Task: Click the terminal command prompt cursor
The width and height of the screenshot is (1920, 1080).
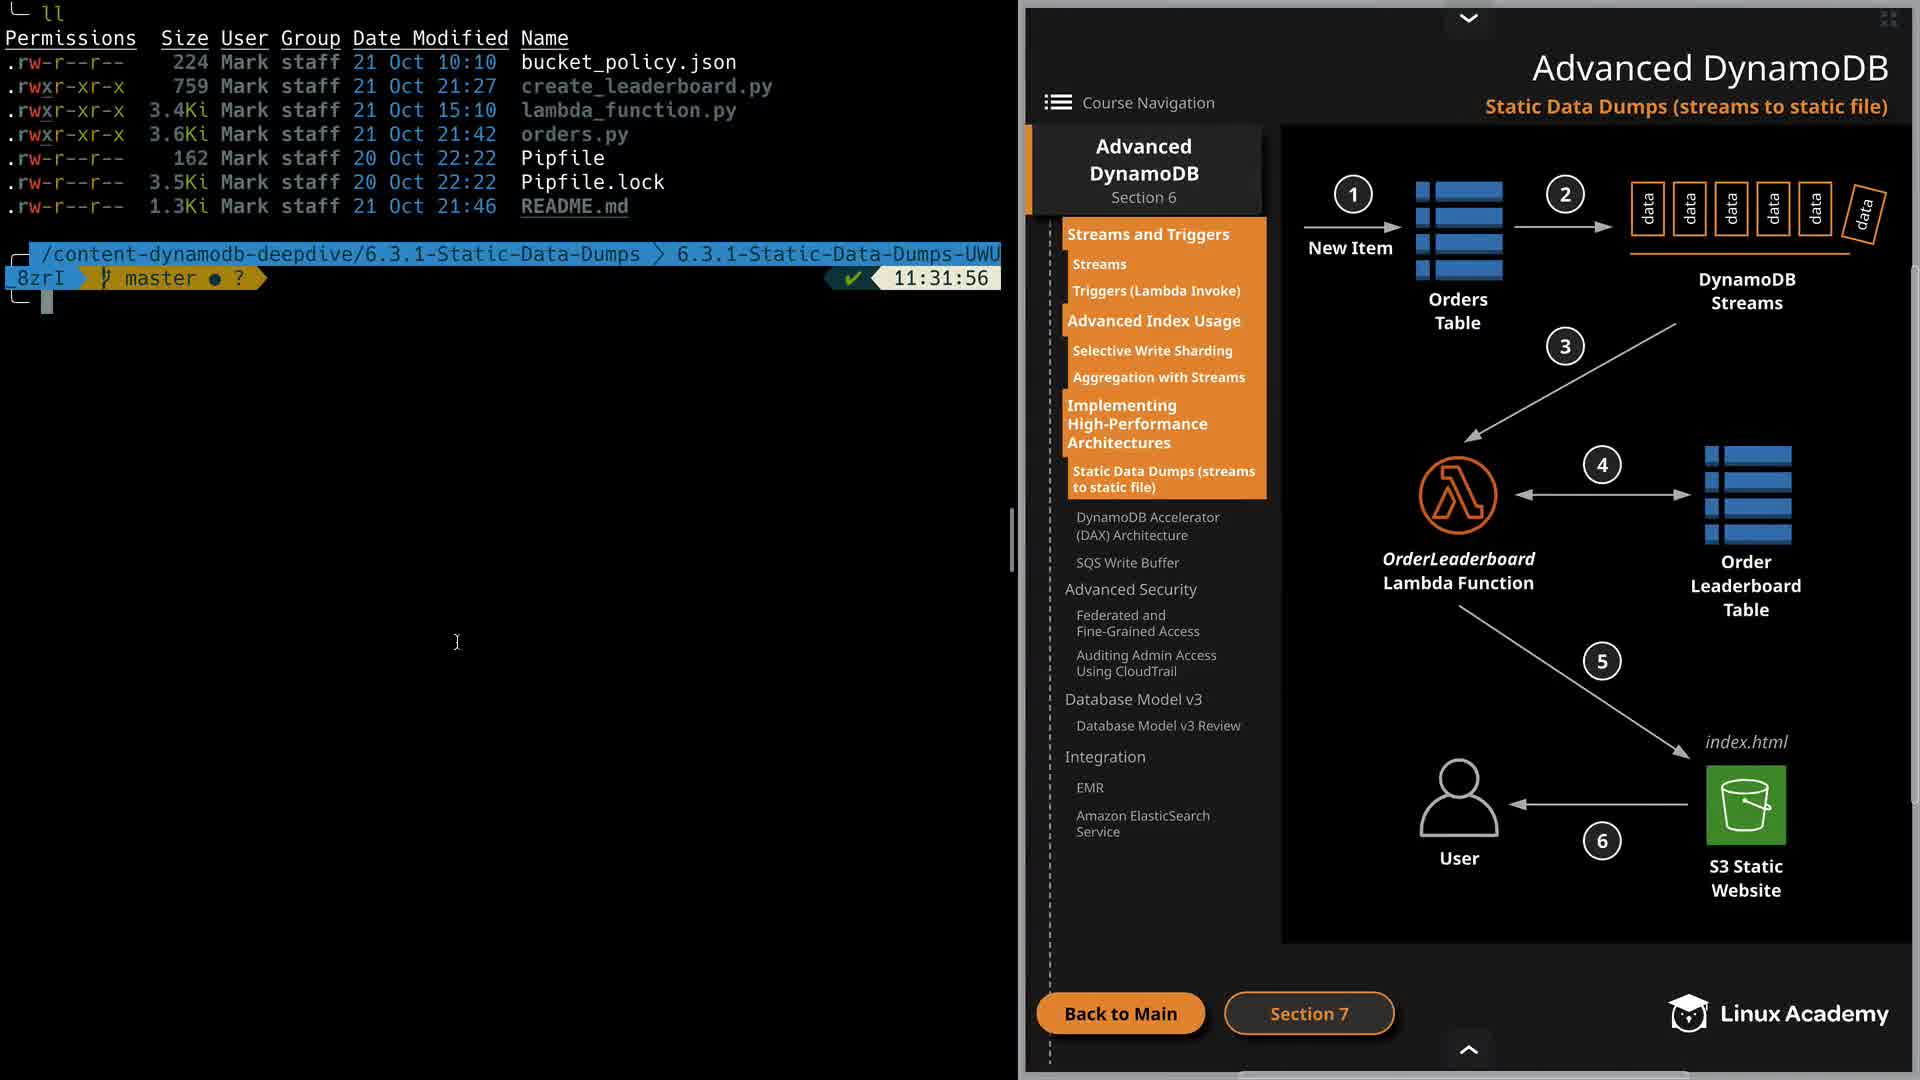Action: point(47,303)
